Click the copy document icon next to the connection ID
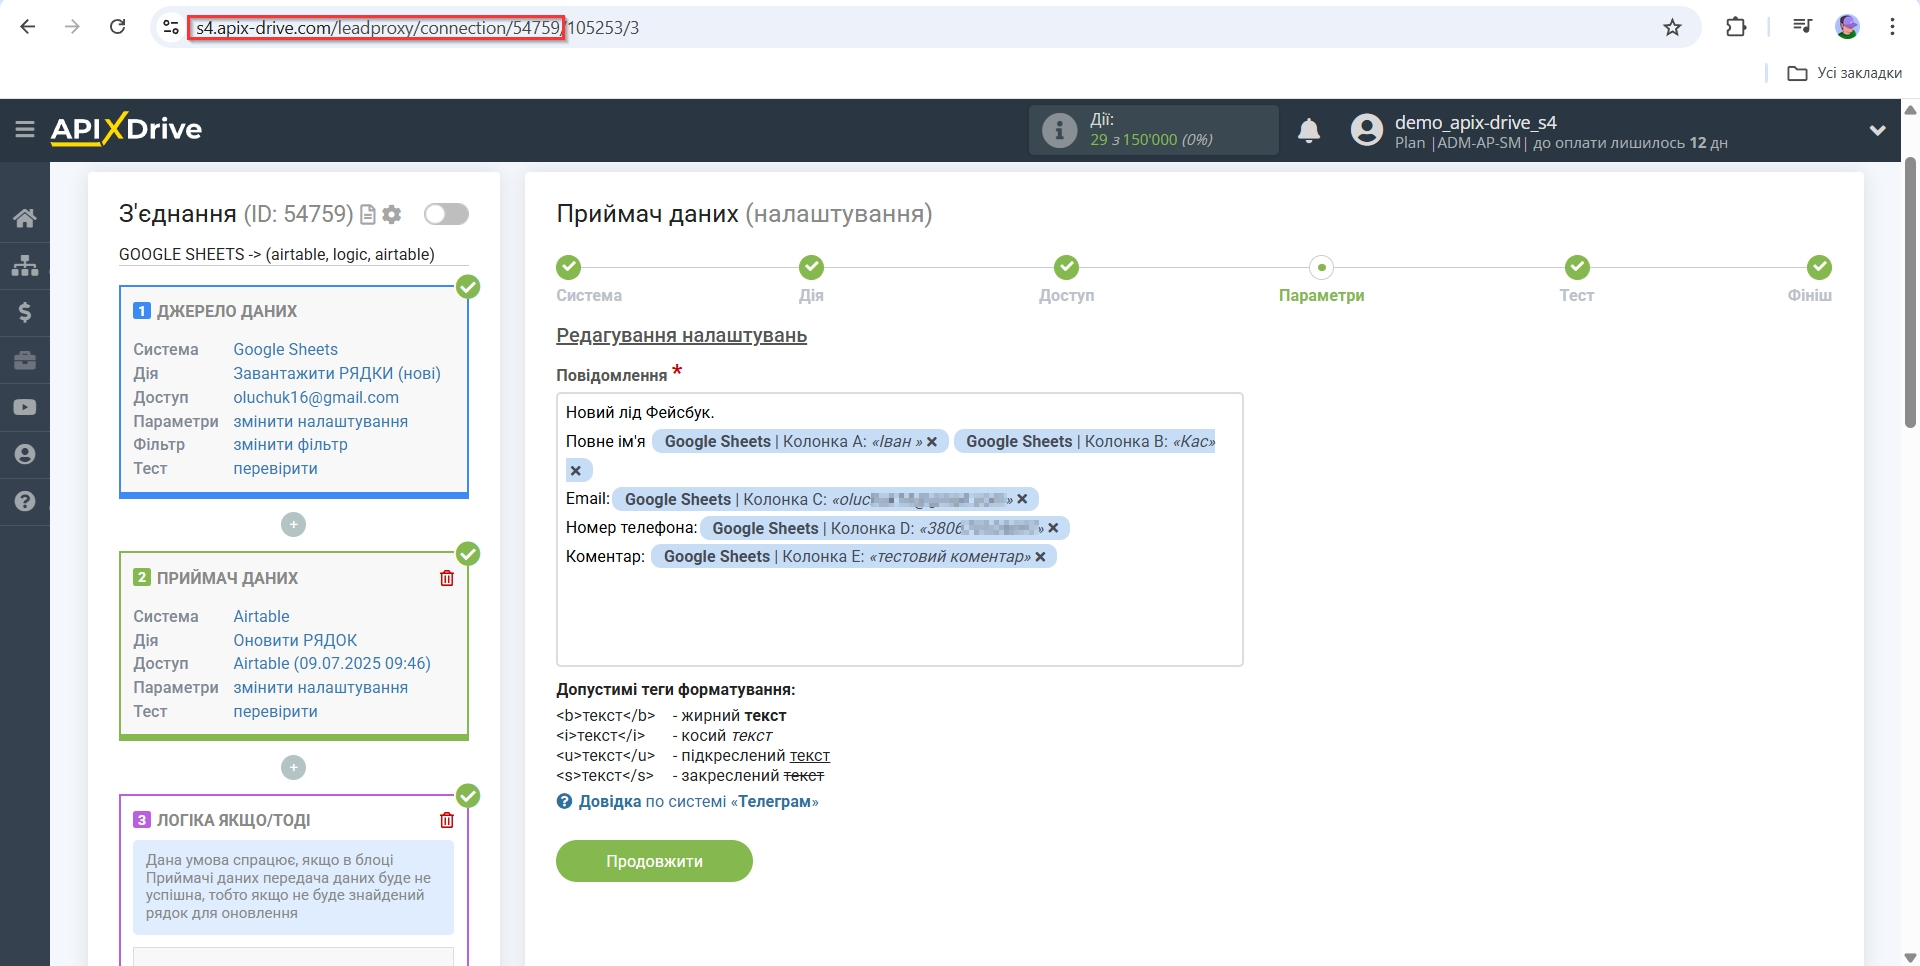 click(x=368, y=214)
